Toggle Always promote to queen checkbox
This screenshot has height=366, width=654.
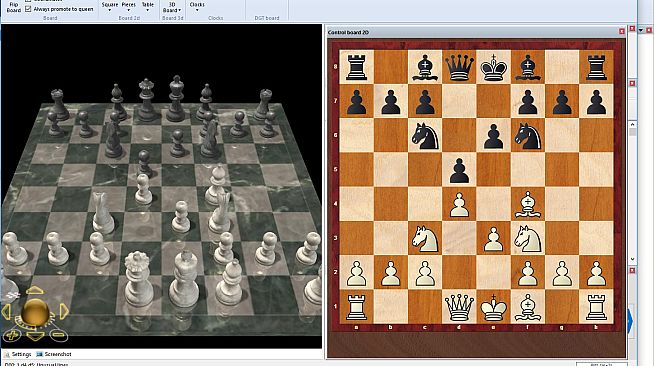coord(28,9)
